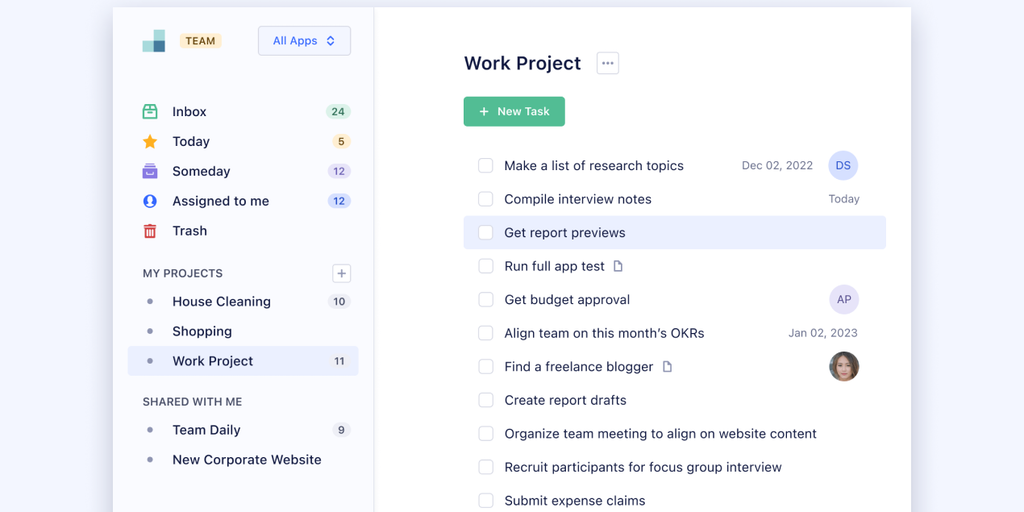Open the All Apps dropdown
The image size is (1024, 512).
(304, 41)
